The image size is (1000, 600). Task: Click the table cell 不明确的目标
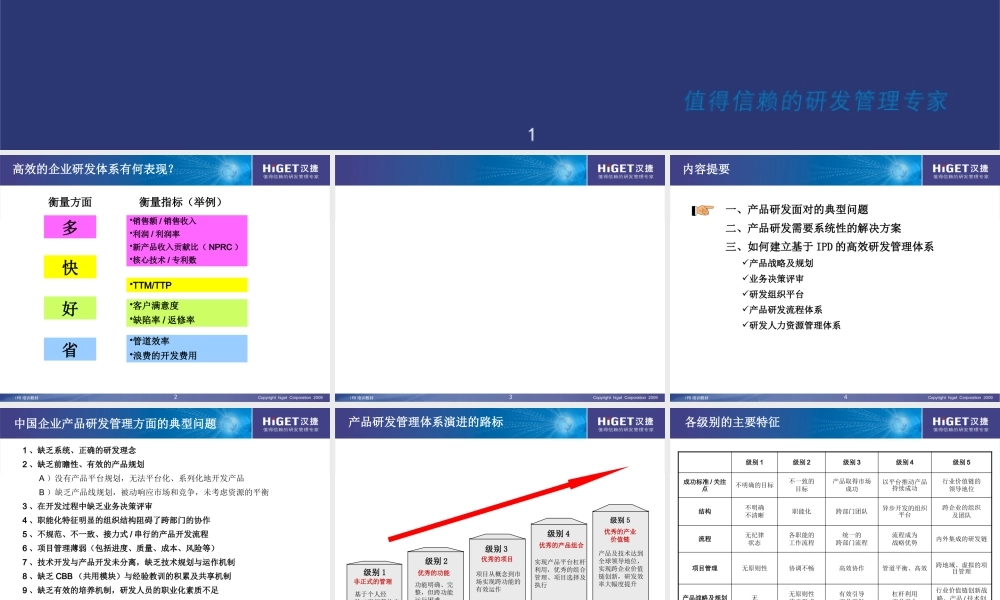click(754, 485)
